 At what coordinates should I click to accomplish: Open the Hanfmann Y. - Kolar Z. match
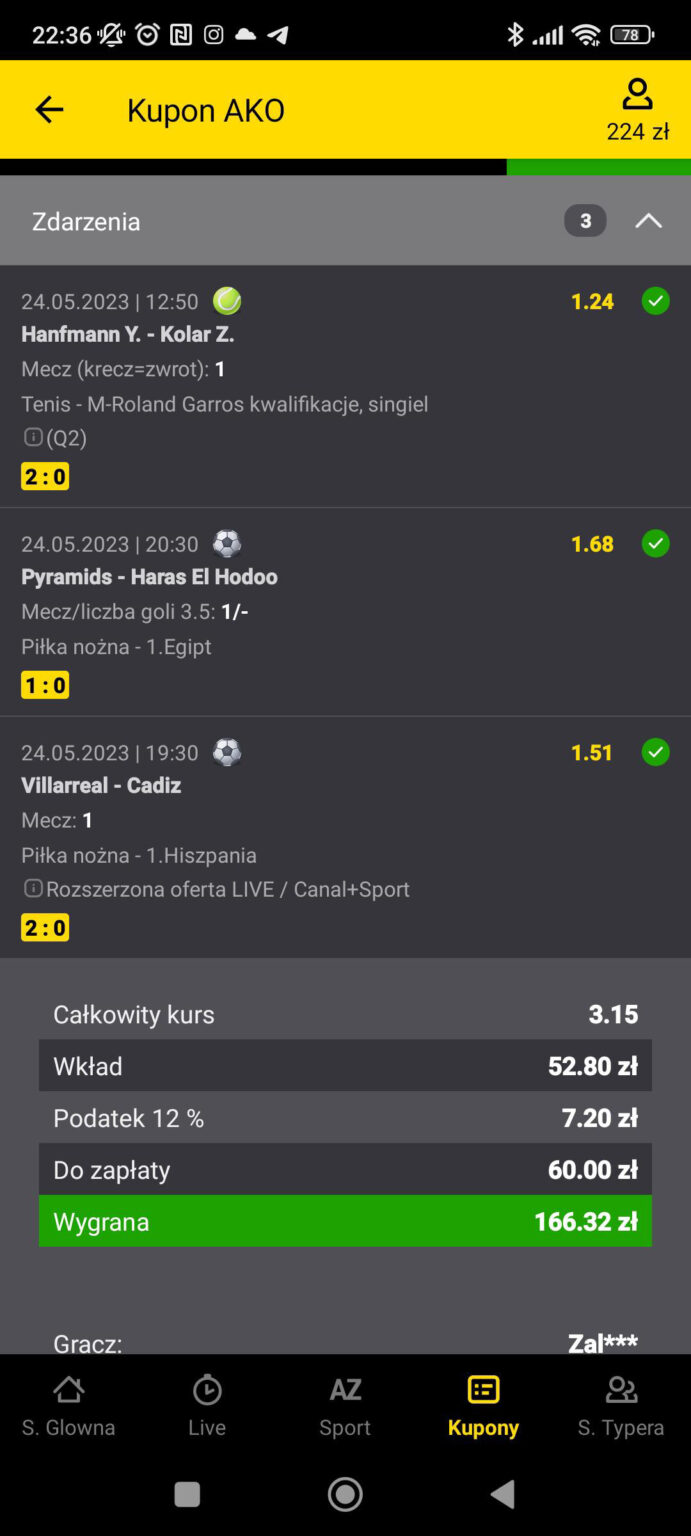click(x=127, y=334)
